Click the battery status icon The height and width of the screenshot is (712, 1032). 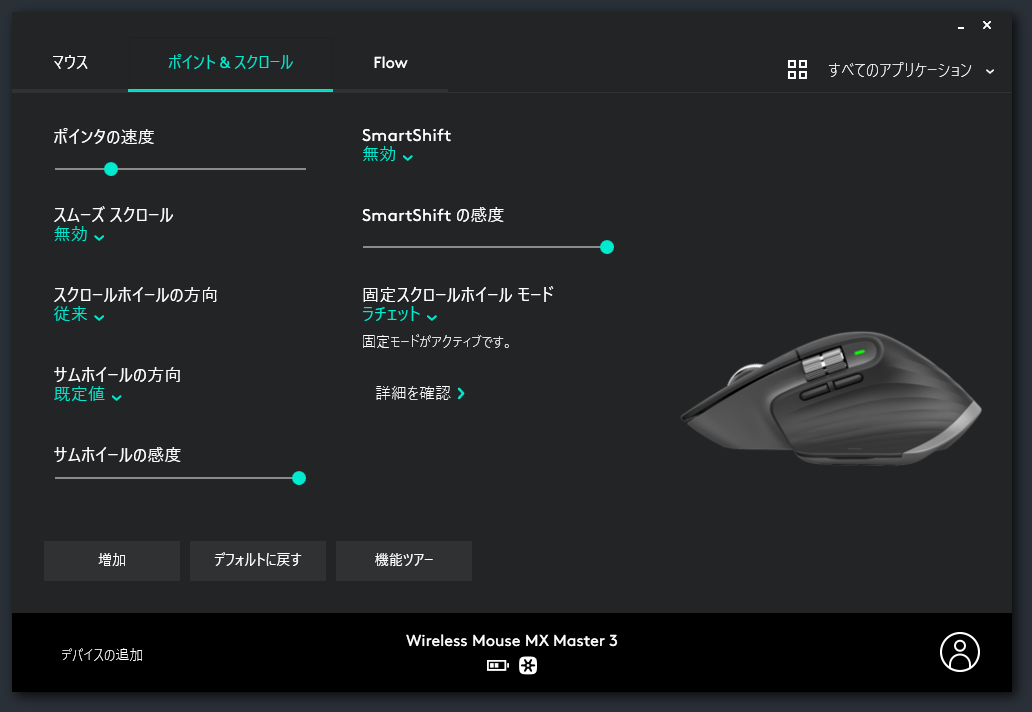(x=498, y=666)
